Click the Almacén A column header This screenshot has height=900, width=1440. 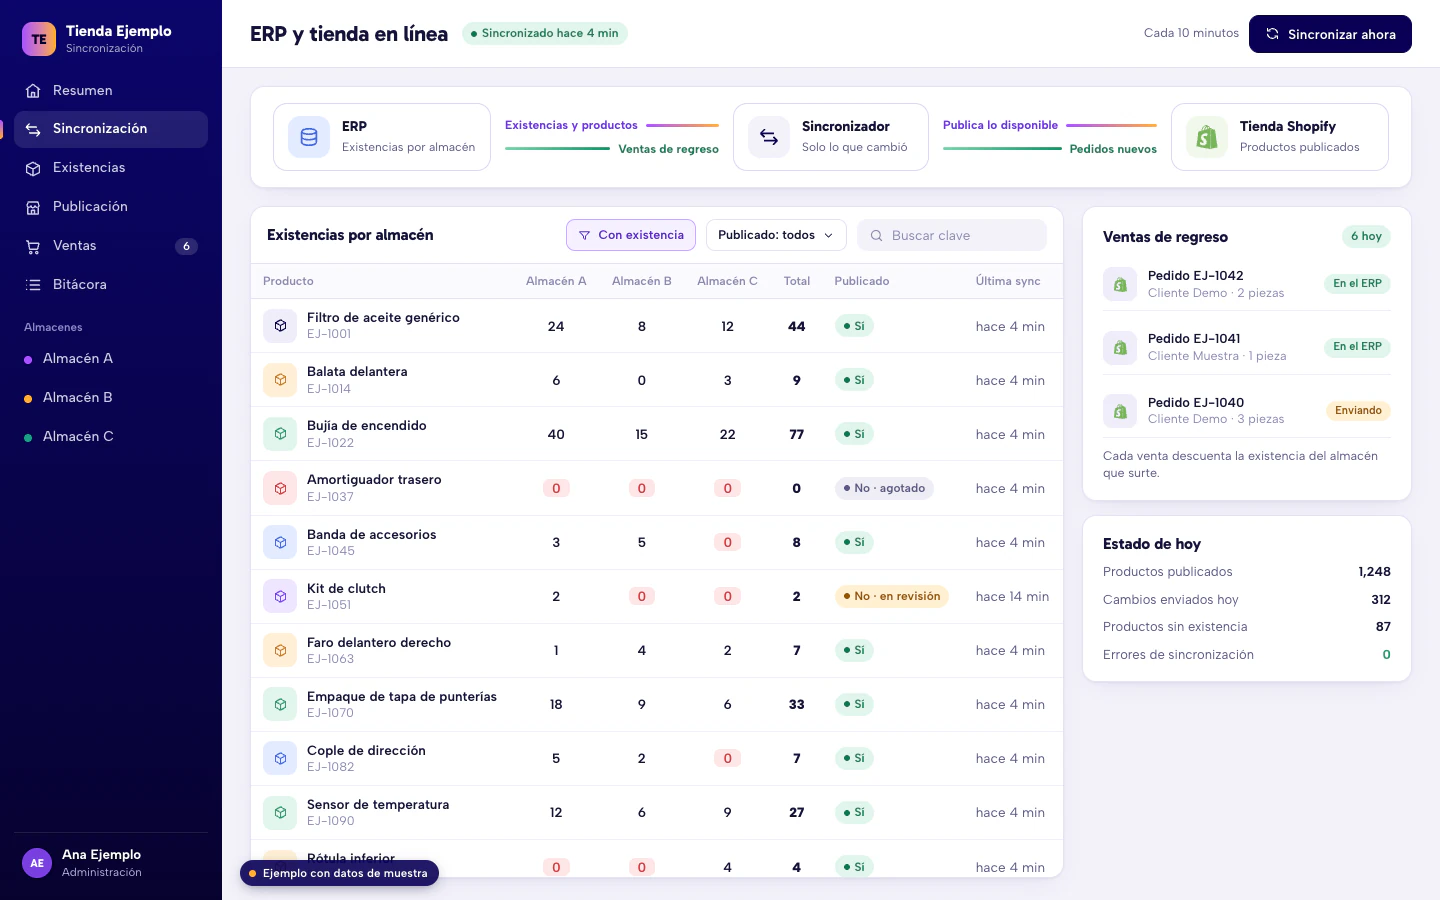pyautogui.click(x=556, y=281)
